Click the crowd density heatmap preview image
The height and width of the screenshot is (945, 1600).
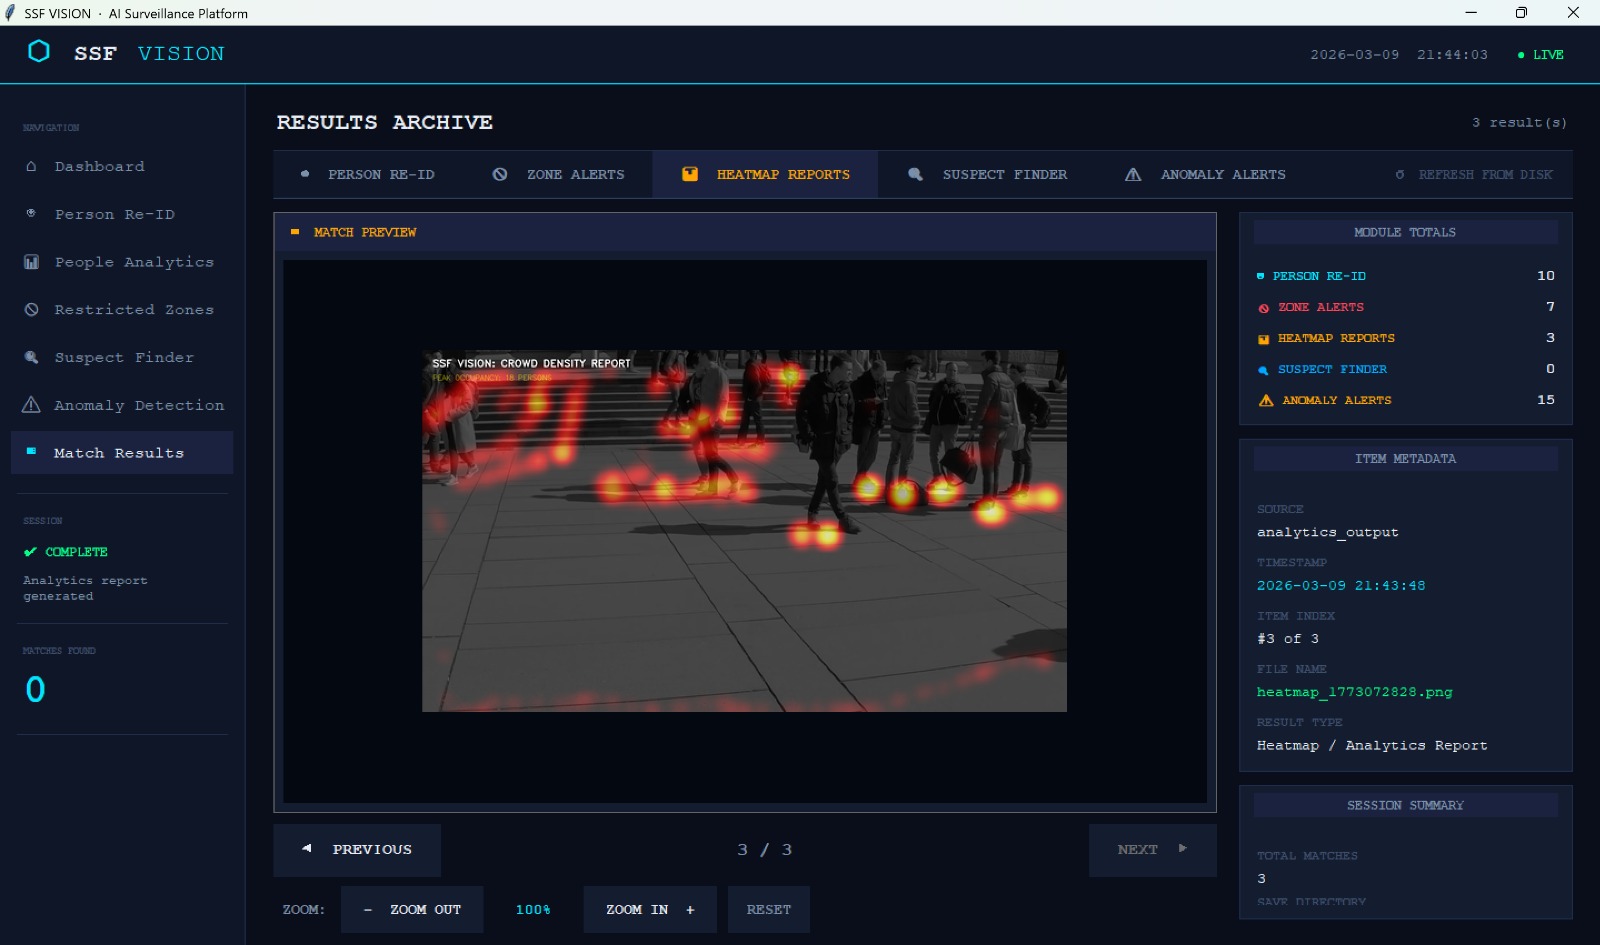(x=744, y=530)
